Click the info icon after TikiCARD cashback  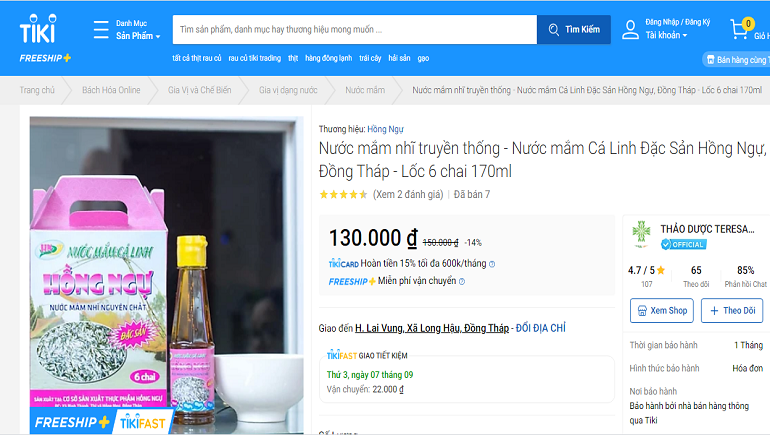(x=492, y=264)
